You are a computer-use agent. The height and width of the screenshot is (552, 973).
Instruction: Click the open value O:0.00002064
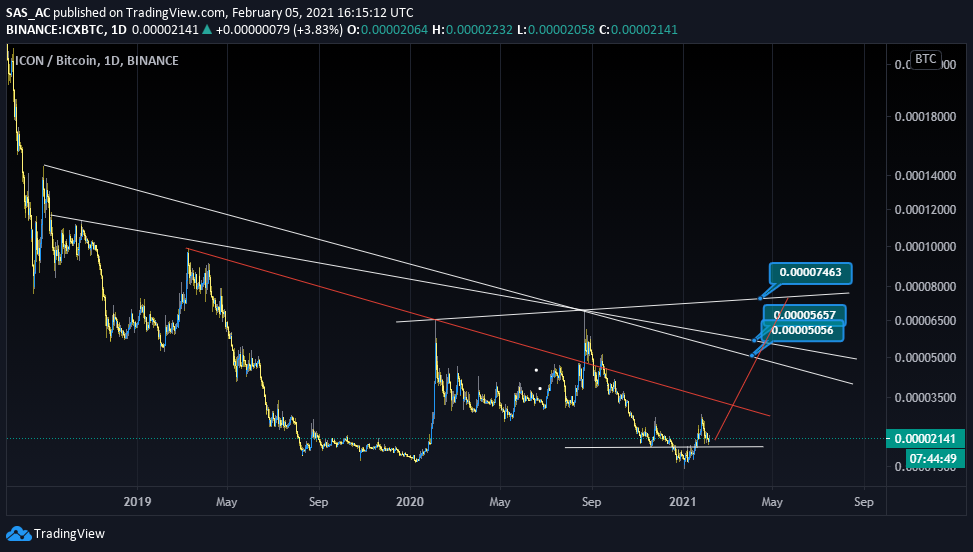click(387, 30)
